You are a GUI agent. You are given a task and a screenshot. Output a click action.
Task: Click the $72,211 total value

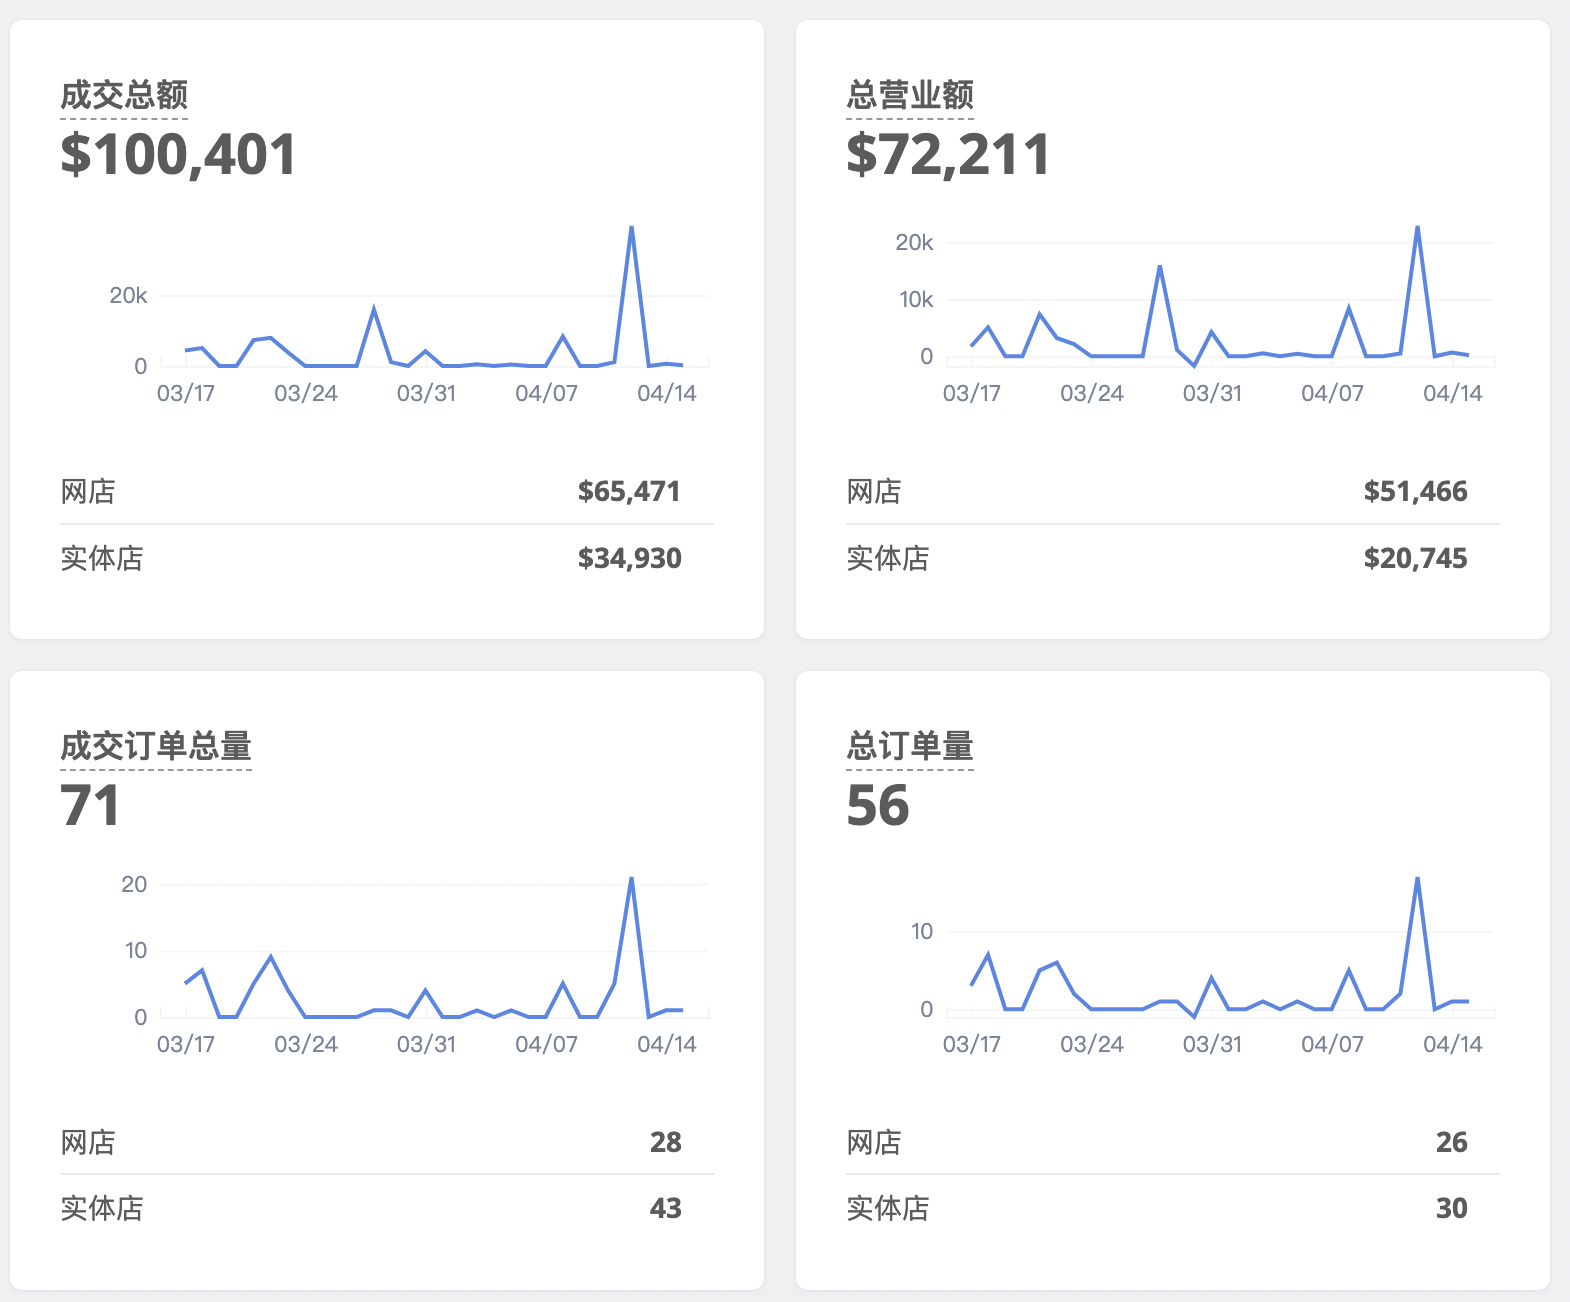pos(948,155)
